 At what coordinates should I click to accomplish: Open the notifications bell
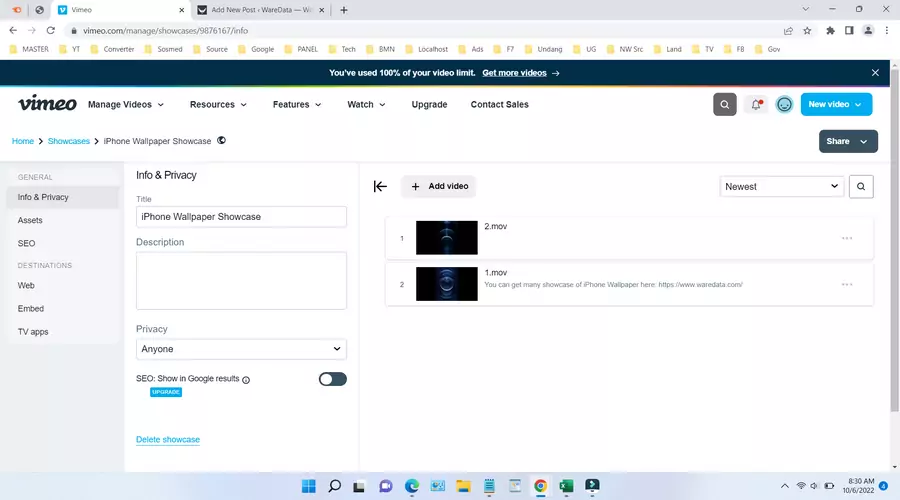pos(756,104)
